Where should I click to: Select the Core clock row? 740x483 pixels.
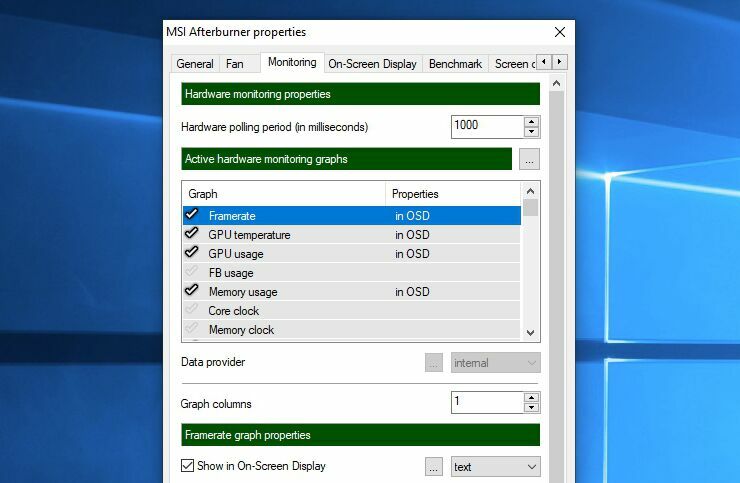click(x=352, y=311)
